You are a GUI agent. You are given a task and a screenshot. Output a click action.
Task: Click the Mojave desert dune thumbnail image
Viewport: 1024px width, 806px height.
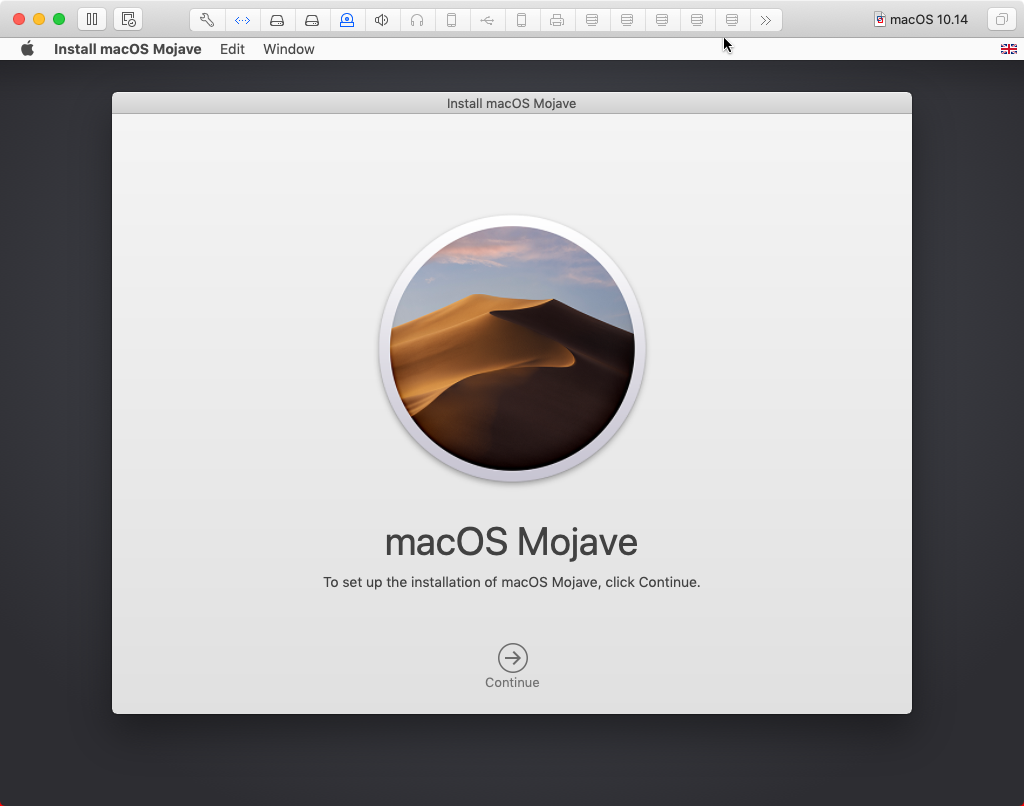[x=511, y=348]
